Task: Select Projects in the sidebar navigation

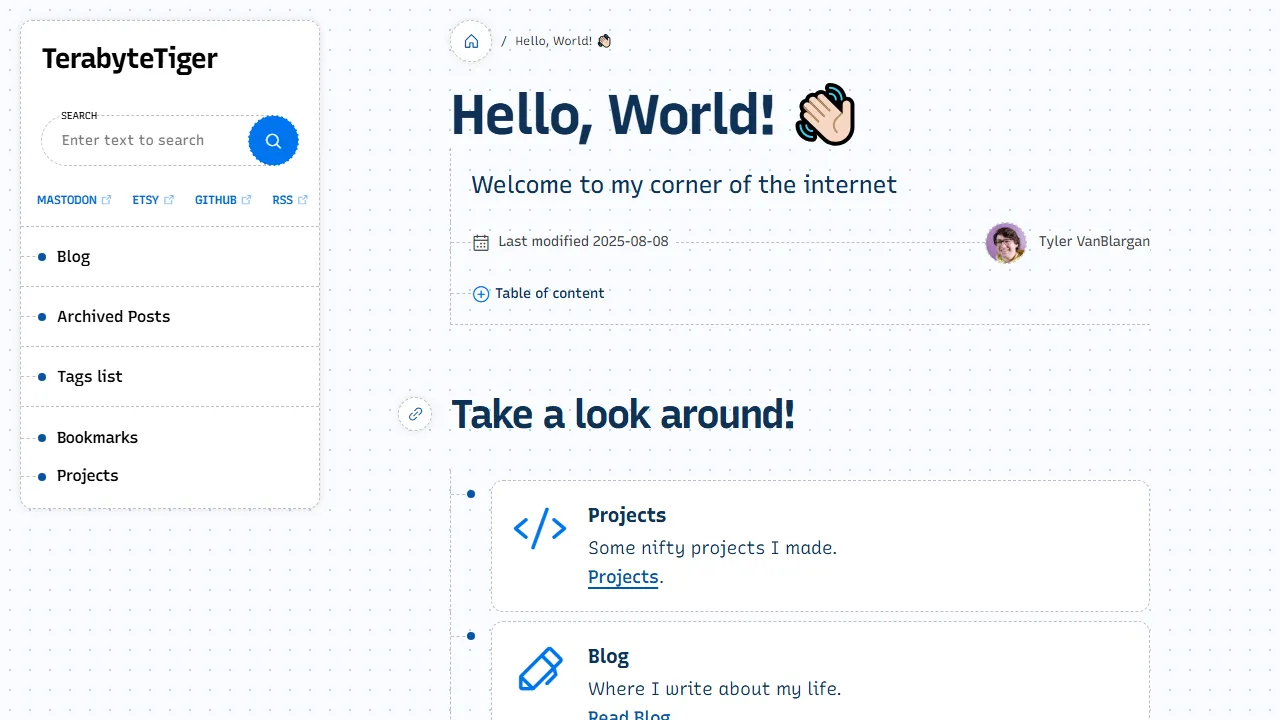Action: 87,475
